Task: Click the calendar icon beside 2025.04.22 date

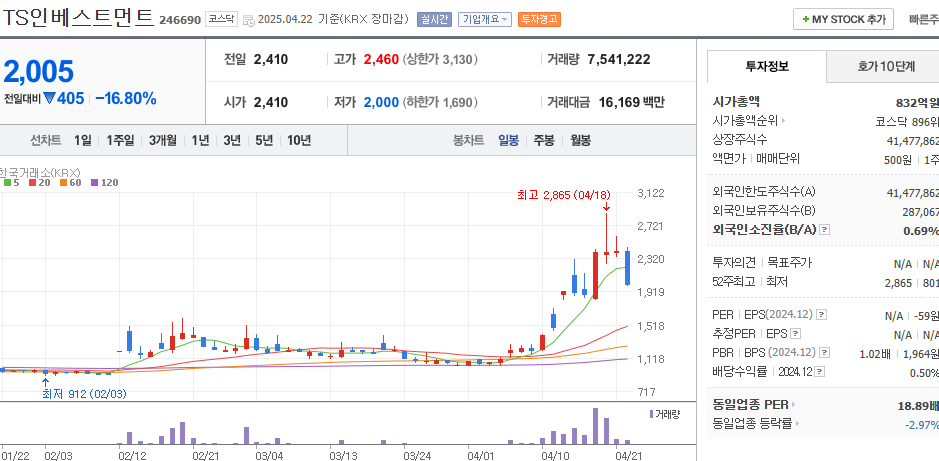Action: point(249,20)
